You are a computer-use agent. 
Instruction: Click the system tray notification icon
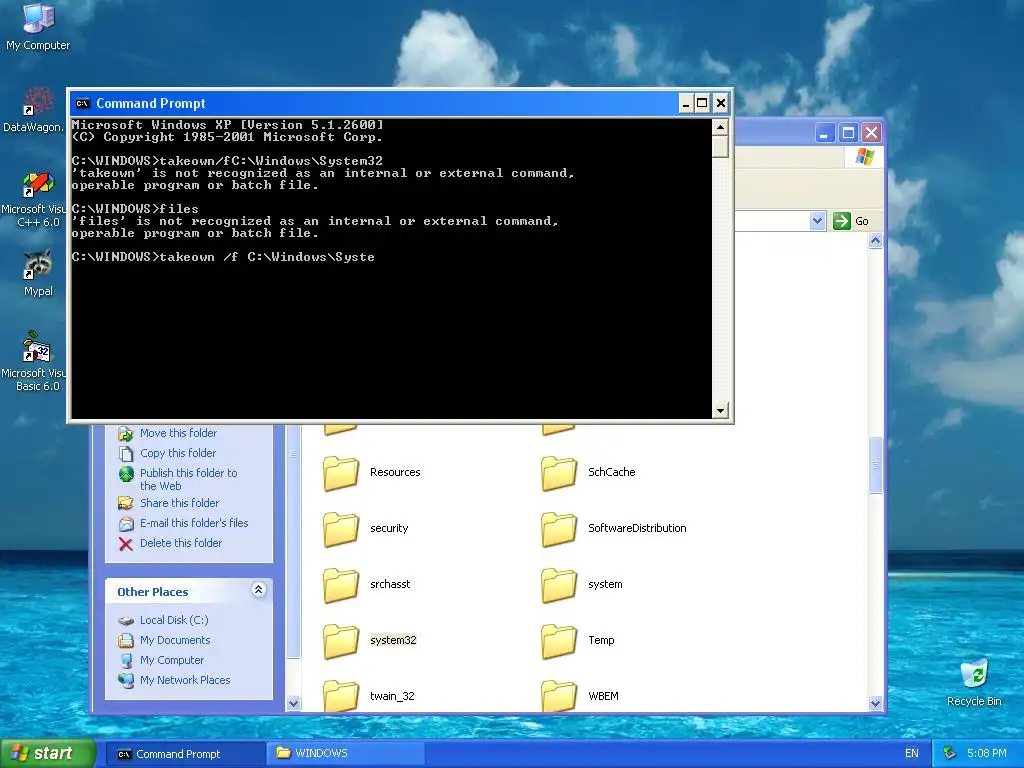coord(950,754)
